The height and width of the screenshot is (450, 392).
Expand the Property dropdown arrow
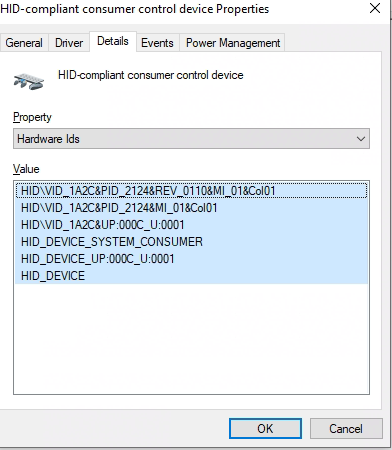361,139
